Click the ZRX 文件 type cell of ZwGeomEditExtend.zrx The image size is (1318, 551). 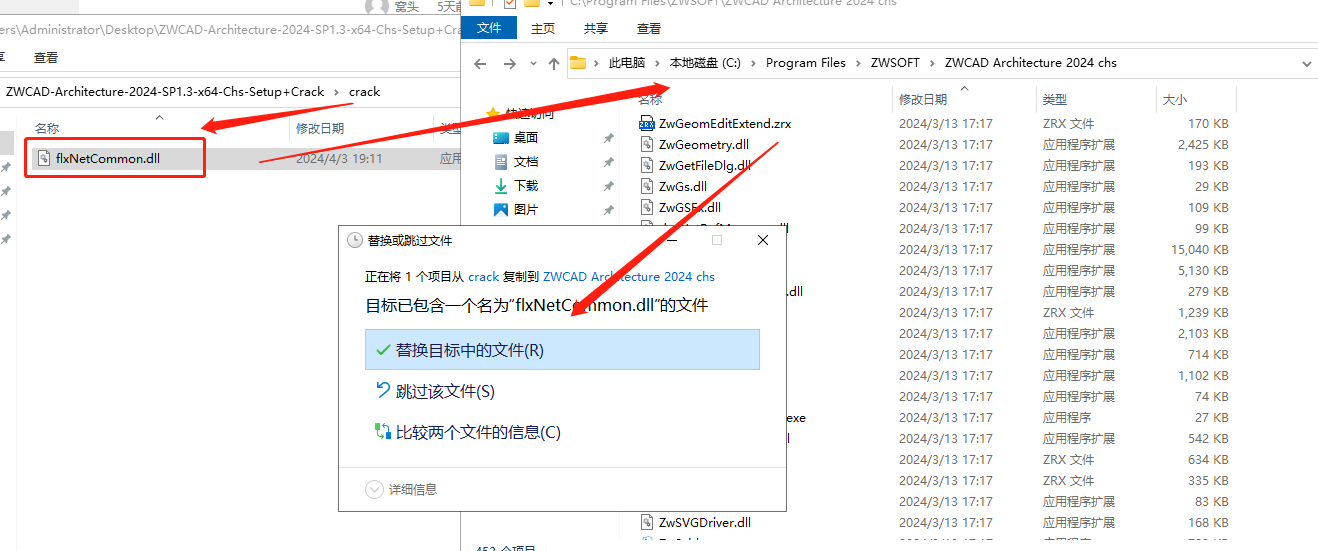[x=1069, y=124]
